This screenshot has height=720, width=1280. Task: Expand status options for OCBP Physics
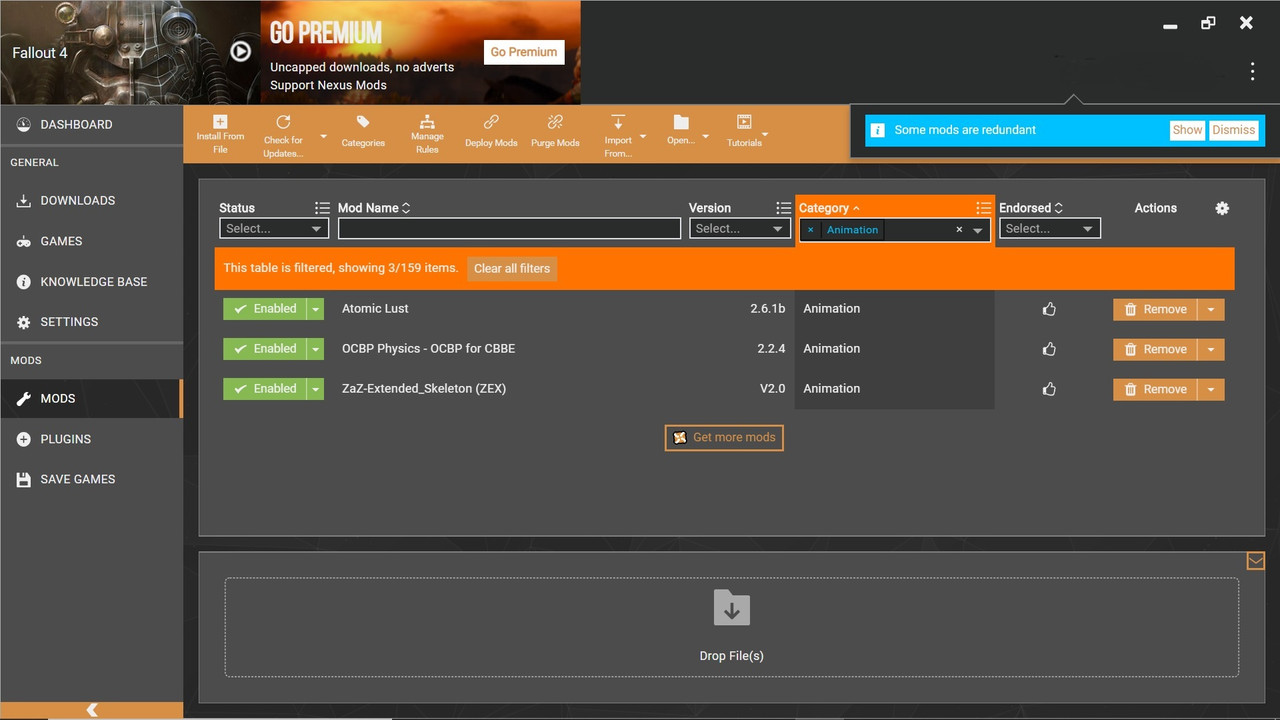[x=316, y=349]
